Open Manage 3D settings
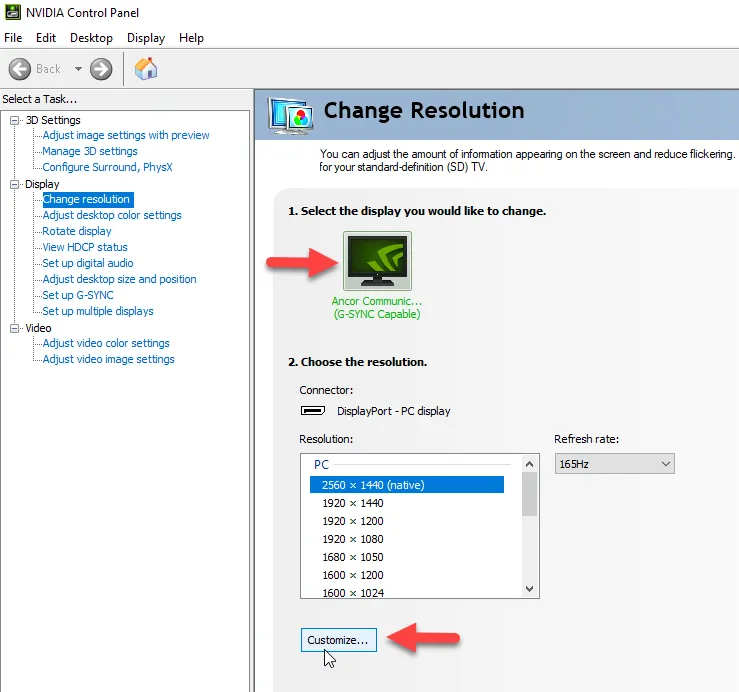This screenshot has width=739, height=692. [x=90, y=151]
